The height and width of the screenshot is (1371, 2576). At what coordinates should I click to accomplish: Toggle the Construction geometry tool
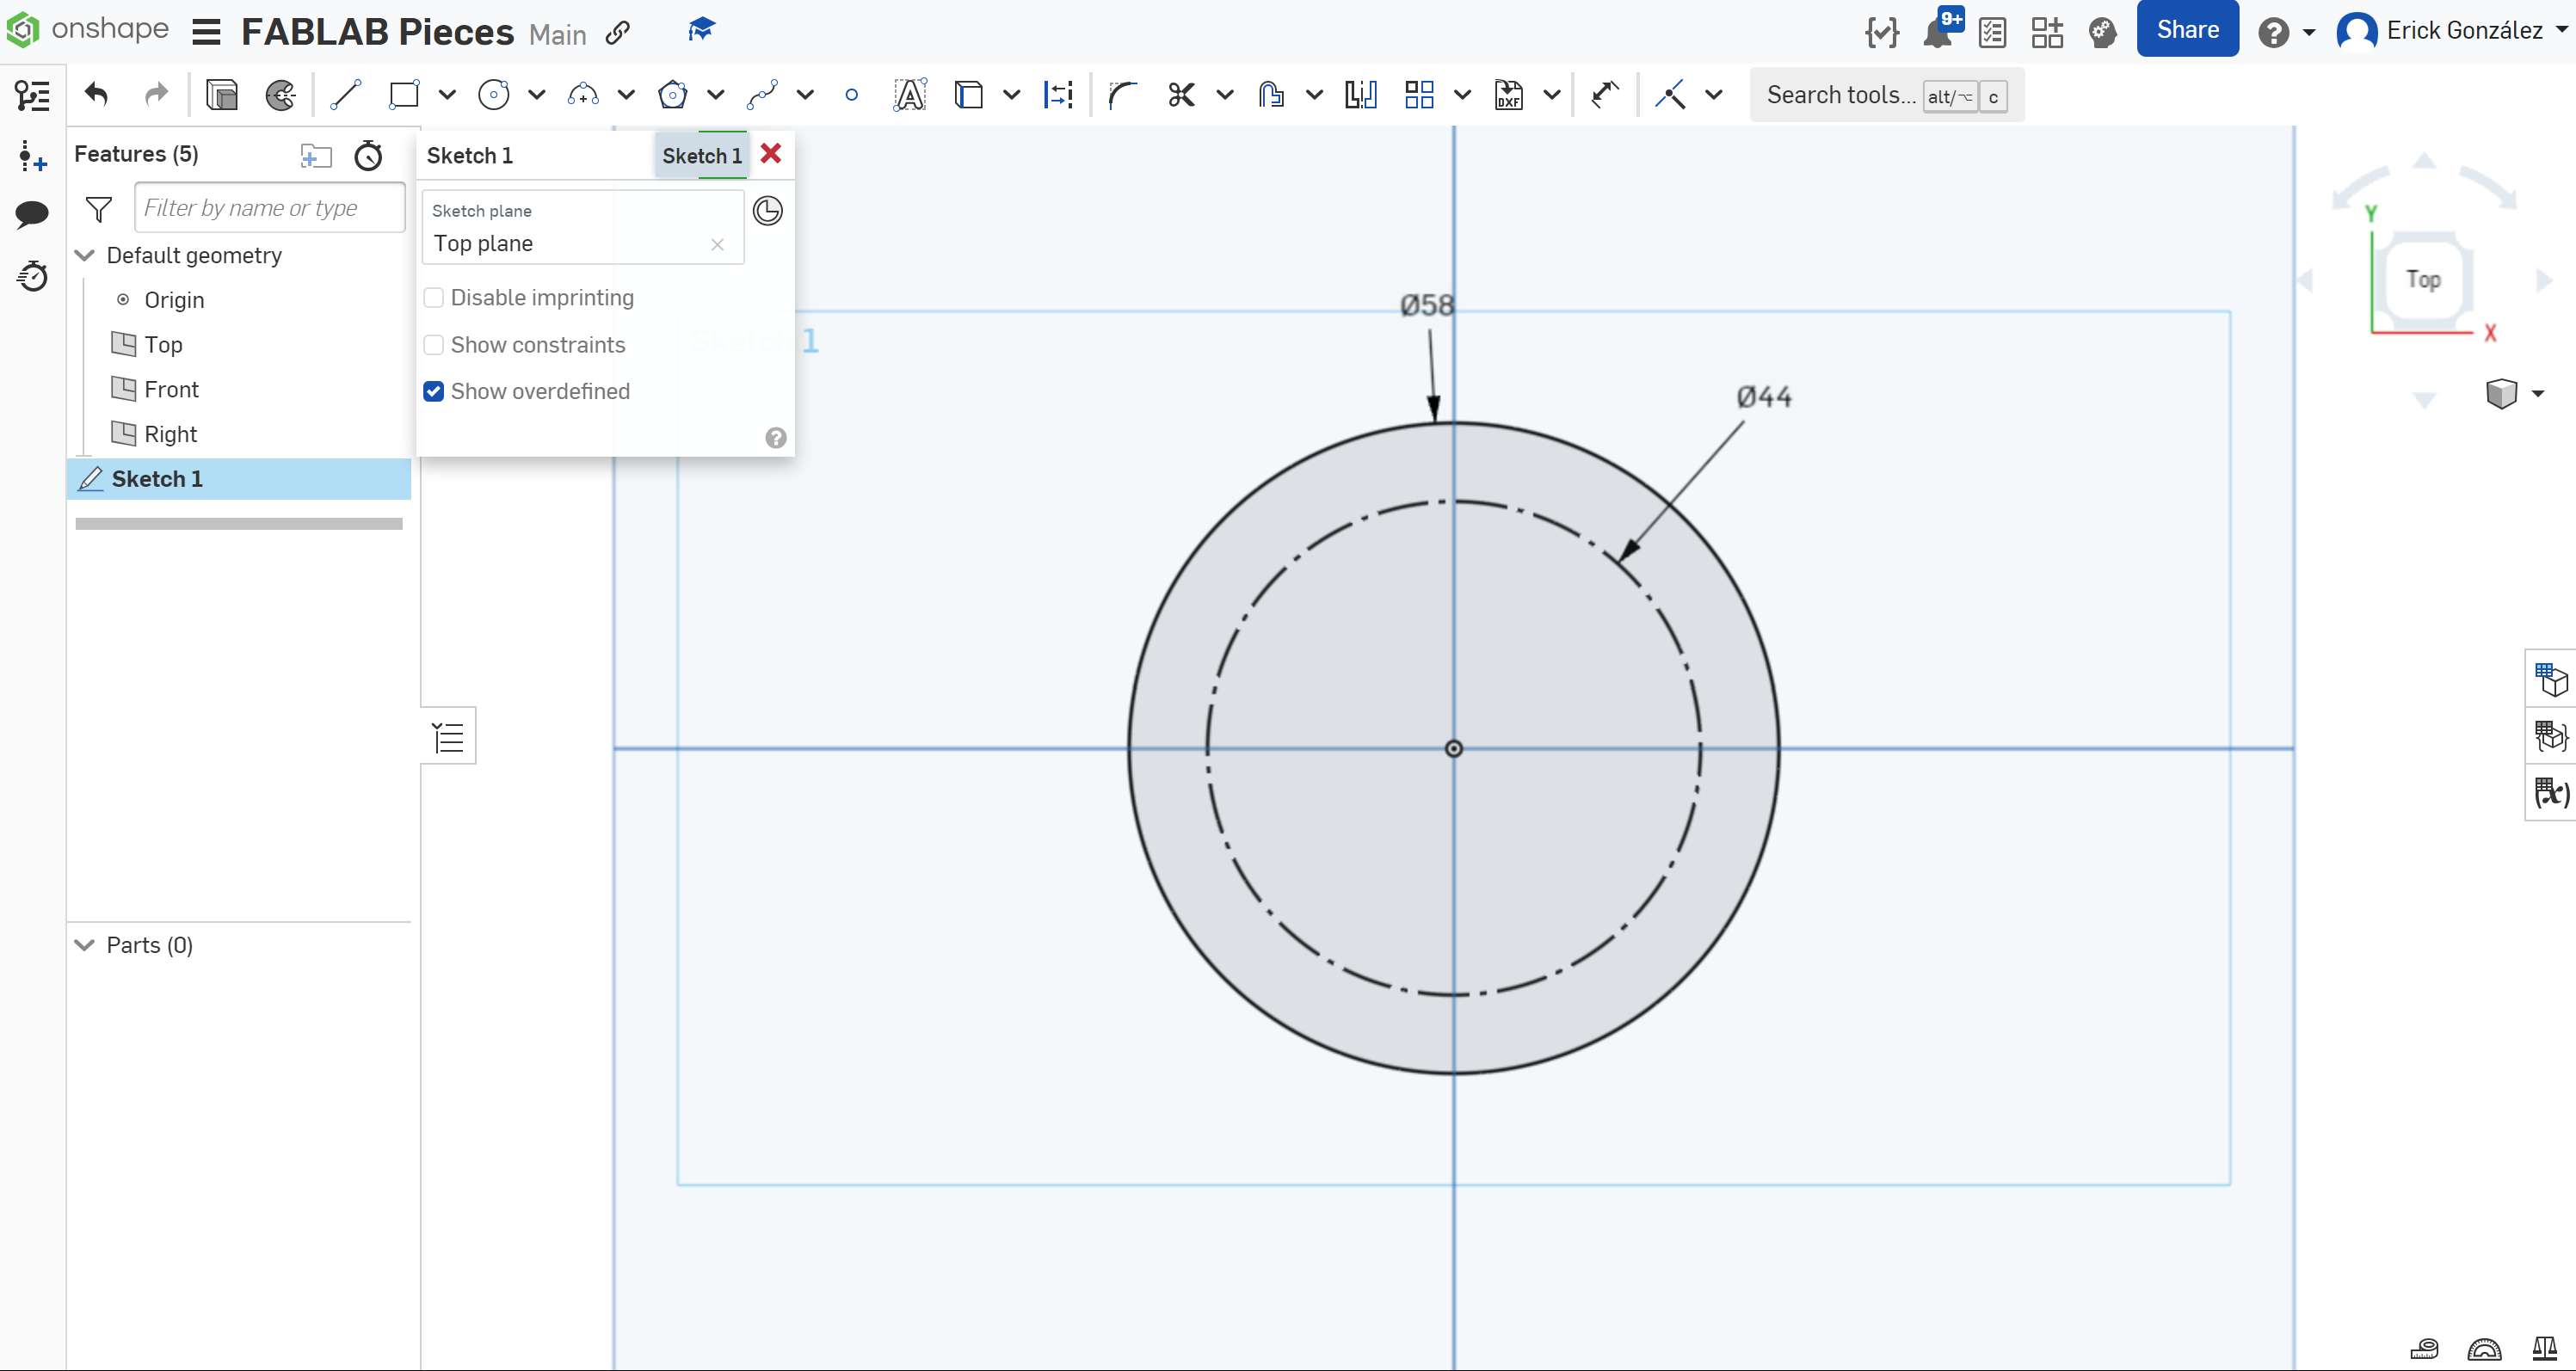(x=1058, y=95)
